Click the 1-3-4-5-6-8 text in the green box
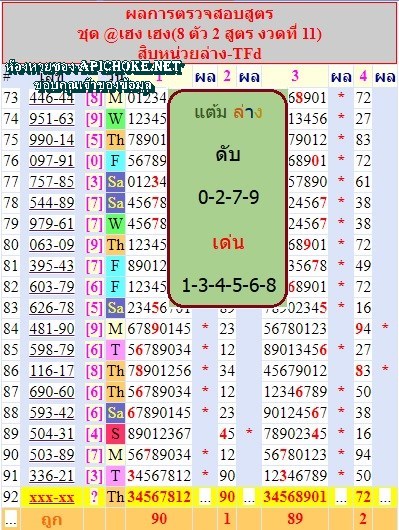The width and height of the screenshot is (399, 530). pyautogui.click(x=229, y=285)
